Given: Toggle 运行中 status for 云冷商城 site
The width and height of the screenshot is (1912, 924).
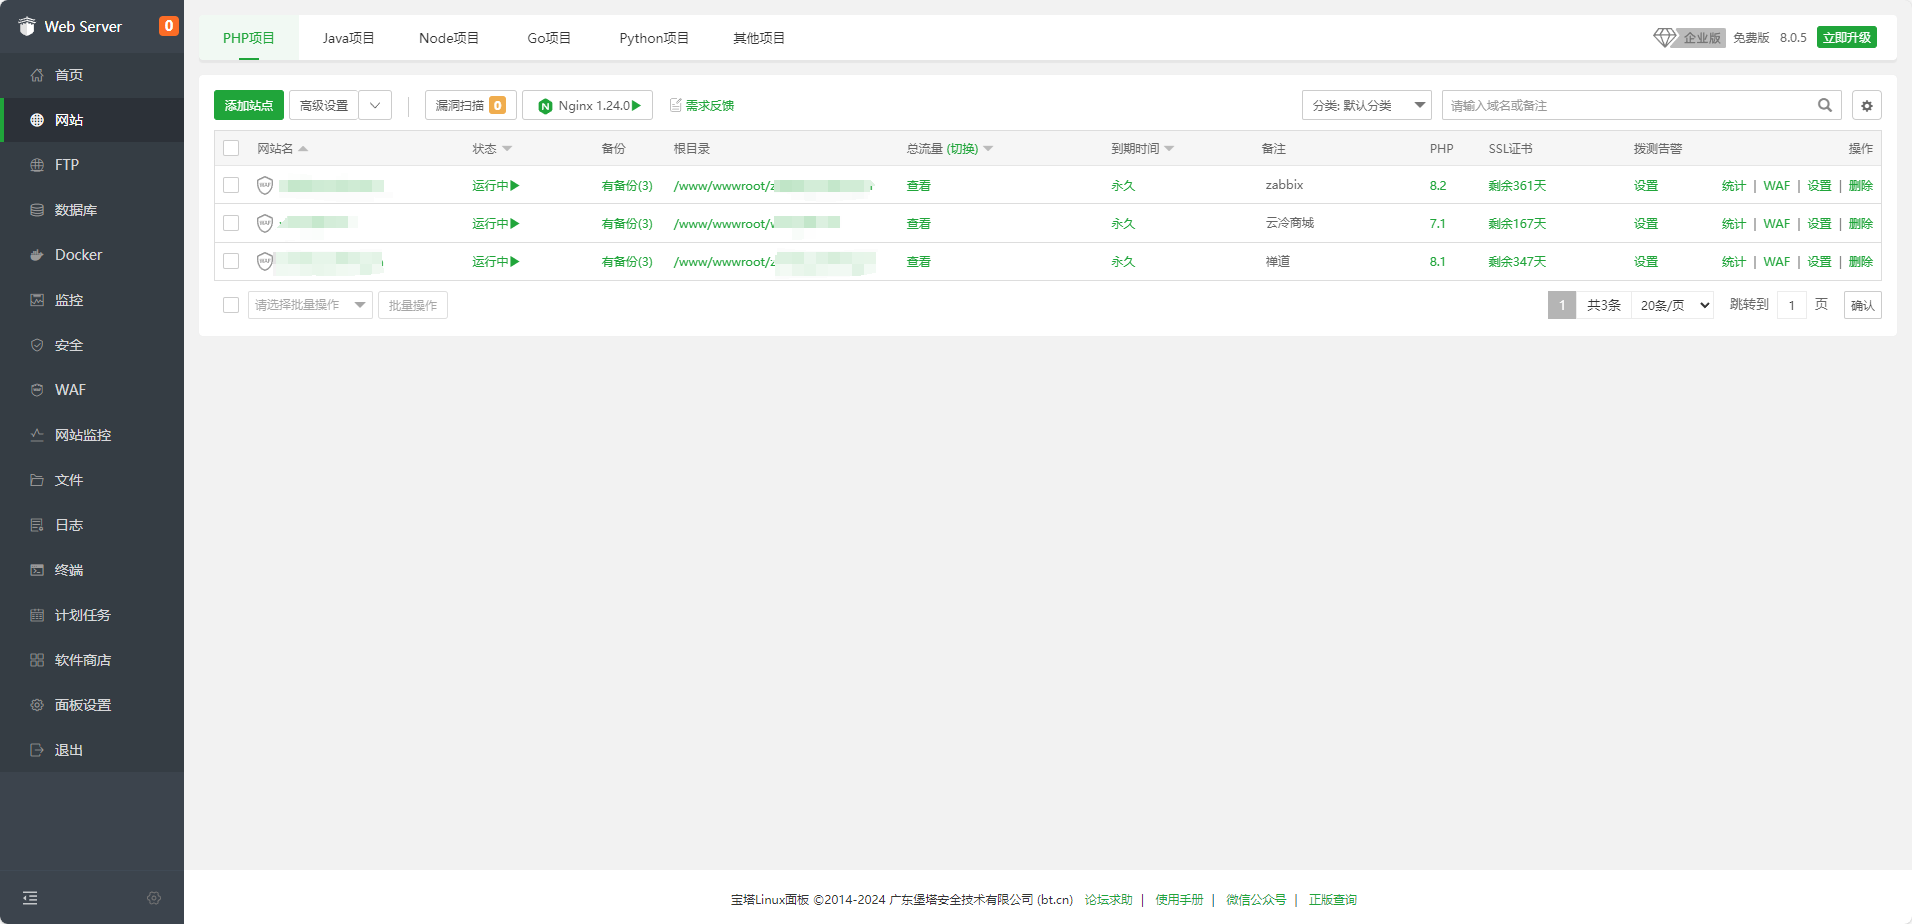Looking at the screenshot, I should [x=496, y=224].
